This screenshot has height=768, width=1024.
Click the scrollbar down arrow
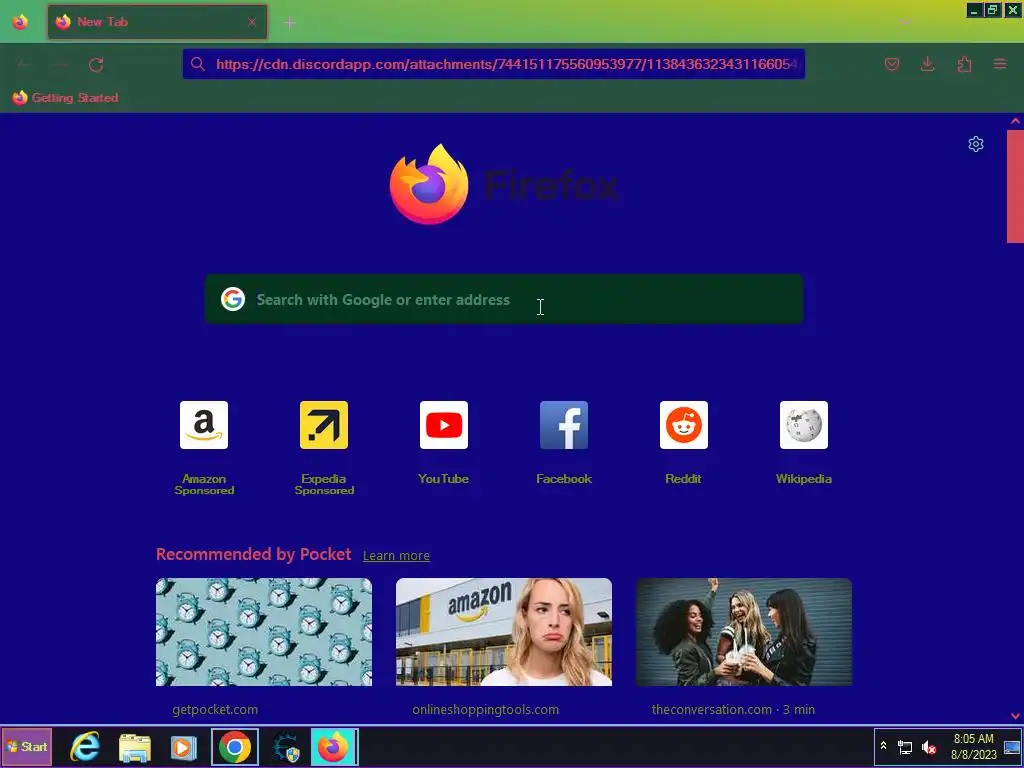point(1015,716)
